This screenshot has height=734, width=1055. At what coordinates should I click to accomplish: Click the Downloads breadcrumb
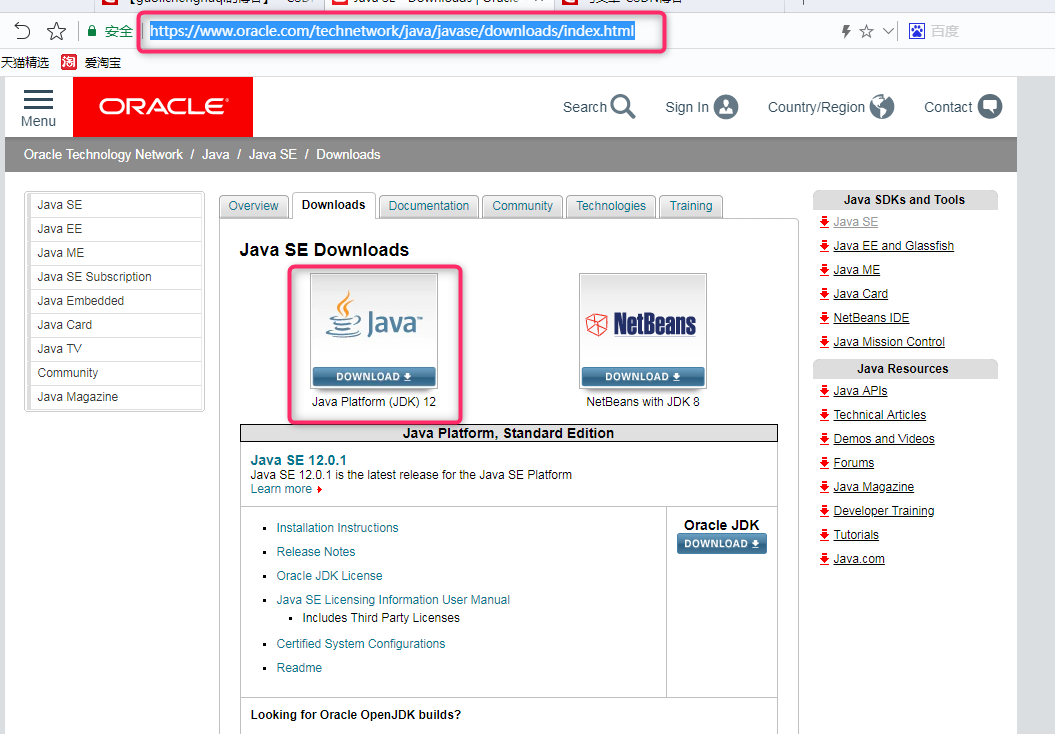348,154
